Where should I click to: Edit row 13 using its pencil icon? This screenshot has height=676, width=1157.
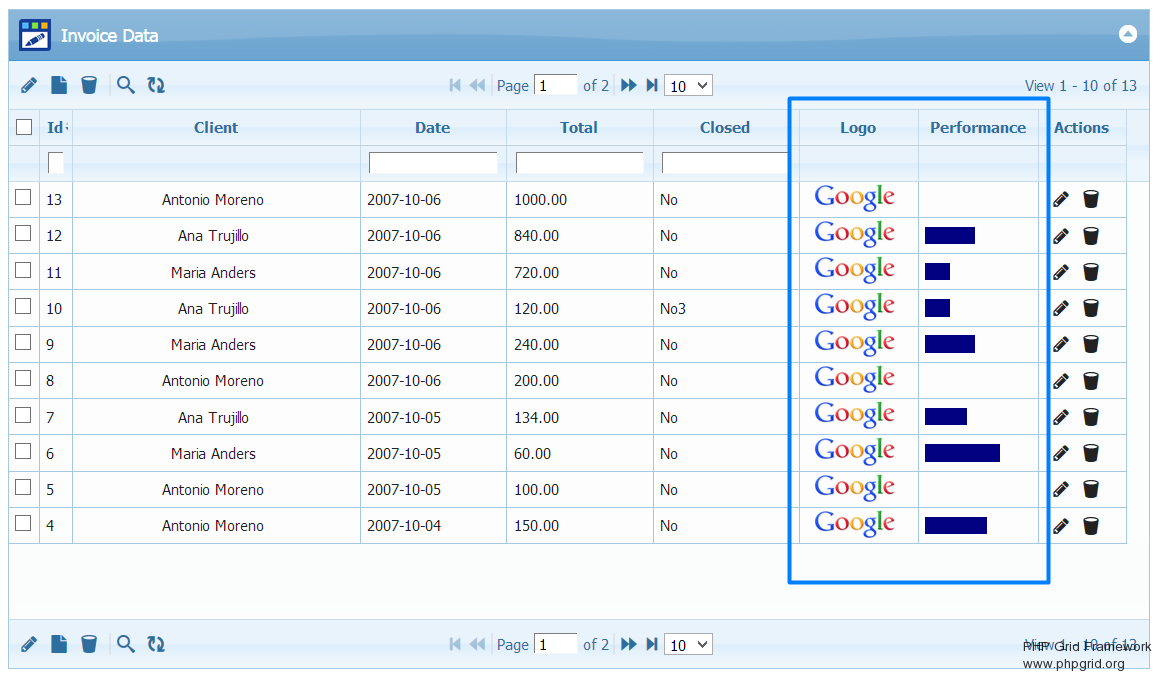click(x=1061, y=199)
